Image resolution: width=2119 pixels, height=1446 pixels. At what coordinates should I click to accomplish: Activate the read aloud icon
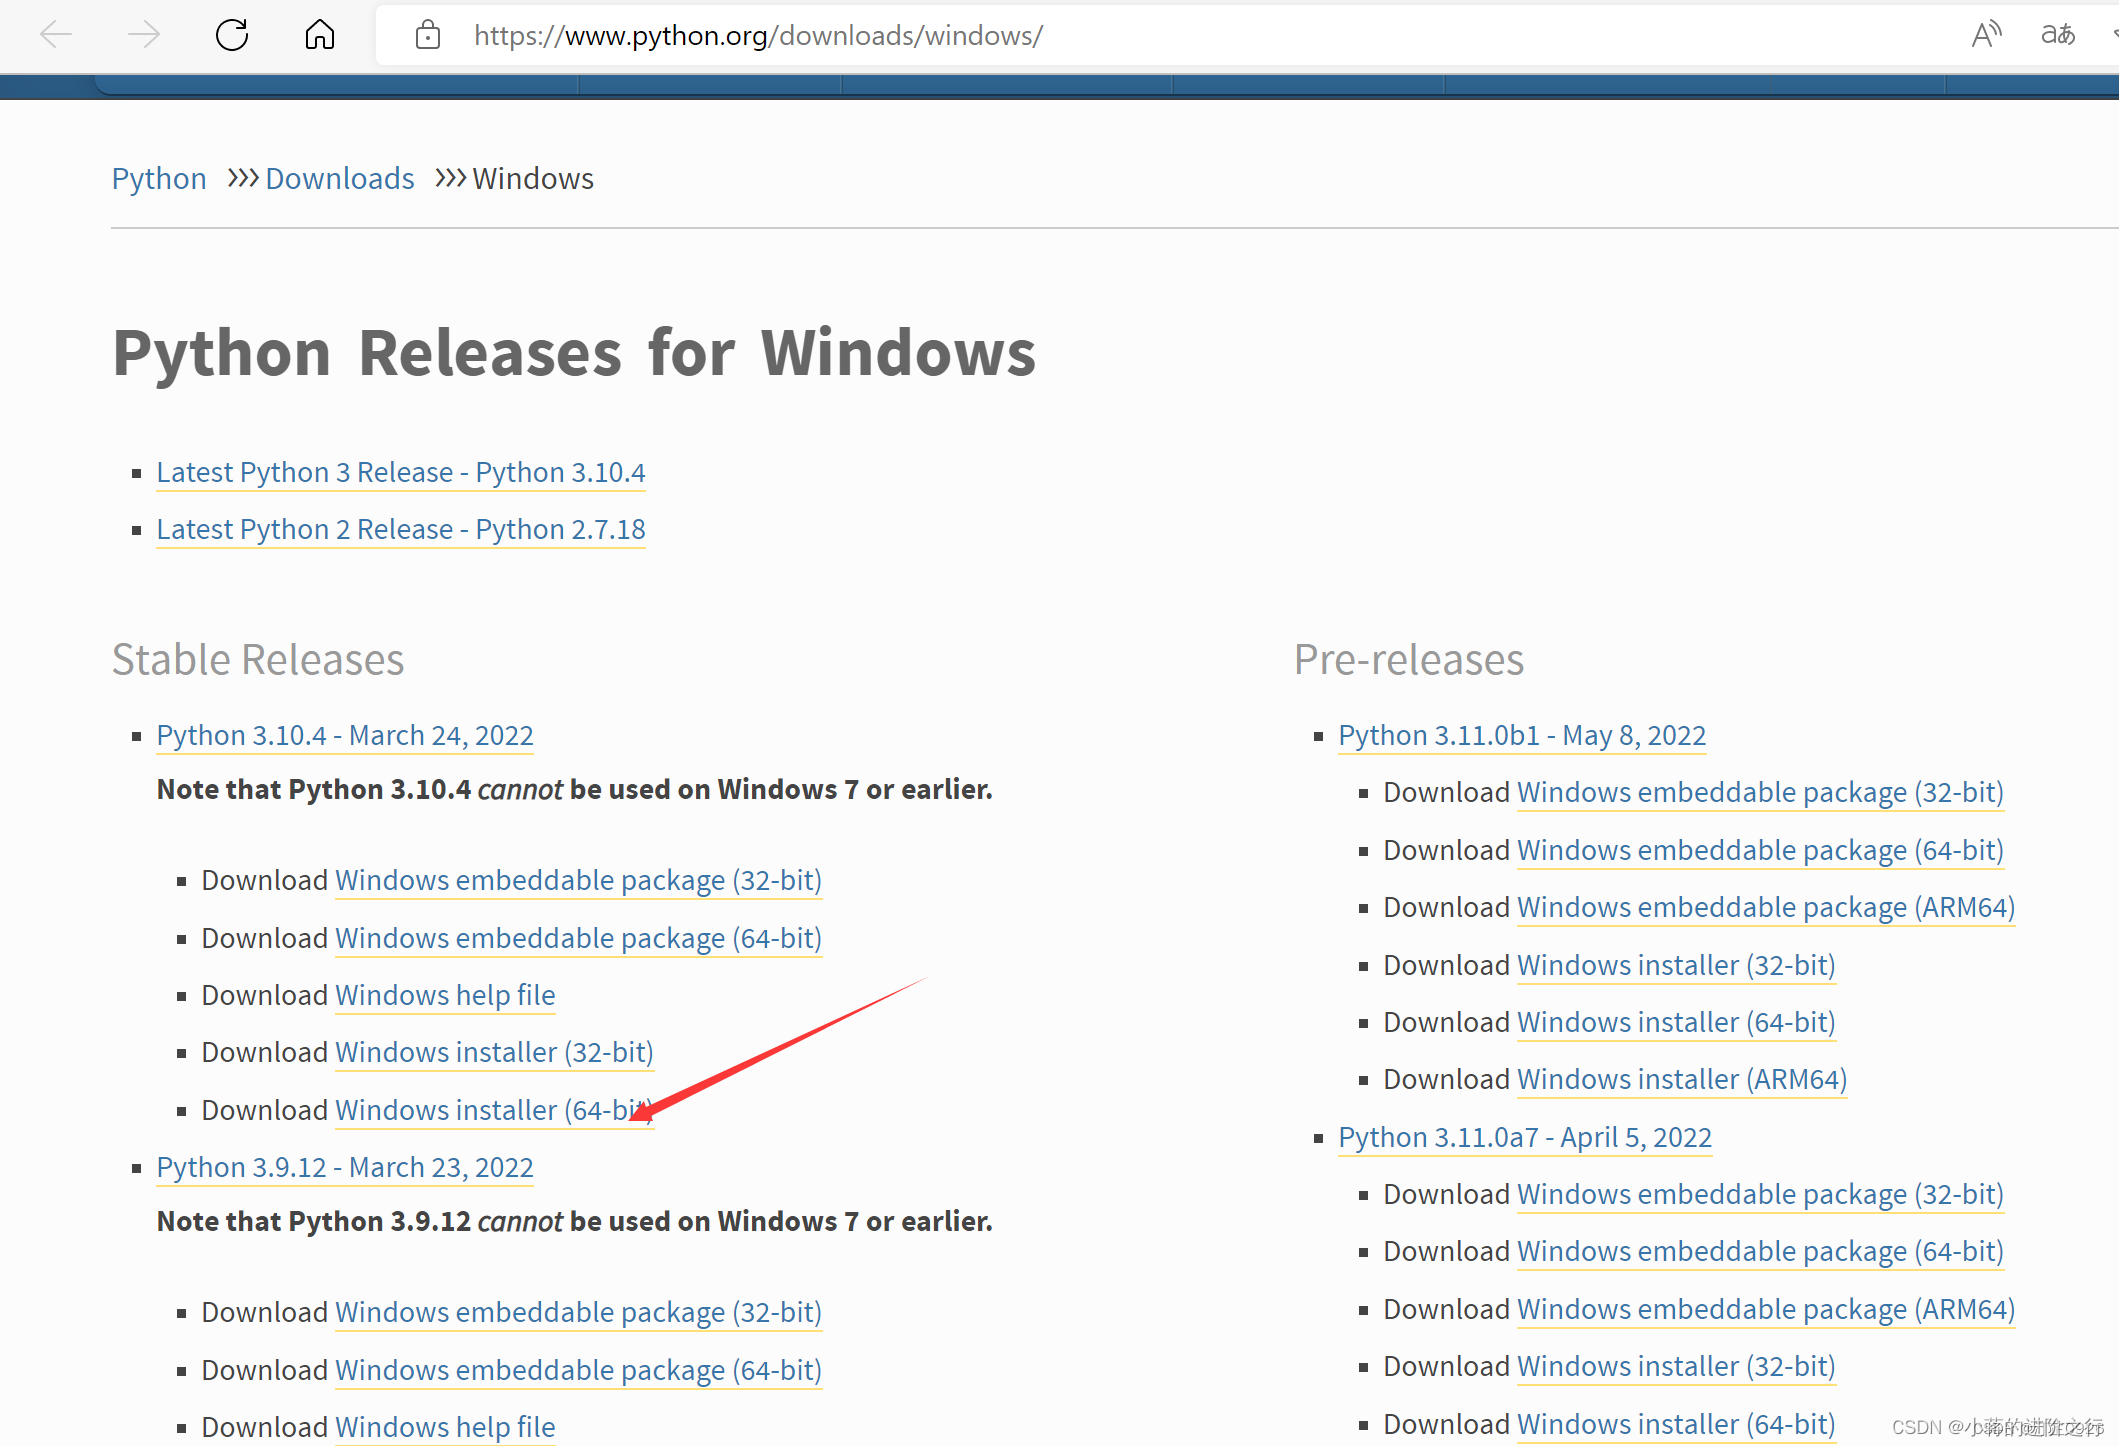1986,35
